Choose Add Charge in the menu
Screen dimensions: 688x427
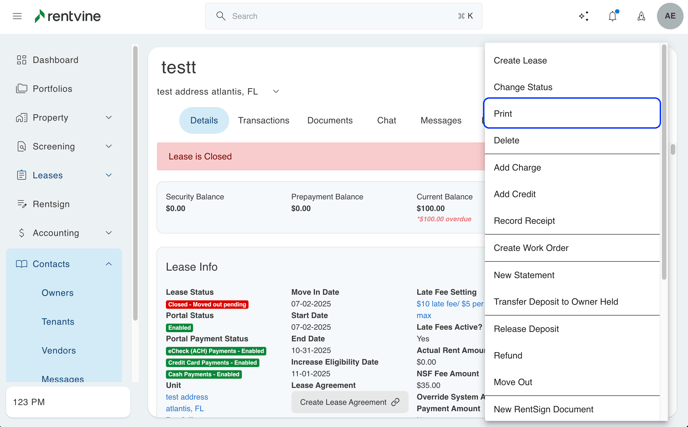pos(517,168)
